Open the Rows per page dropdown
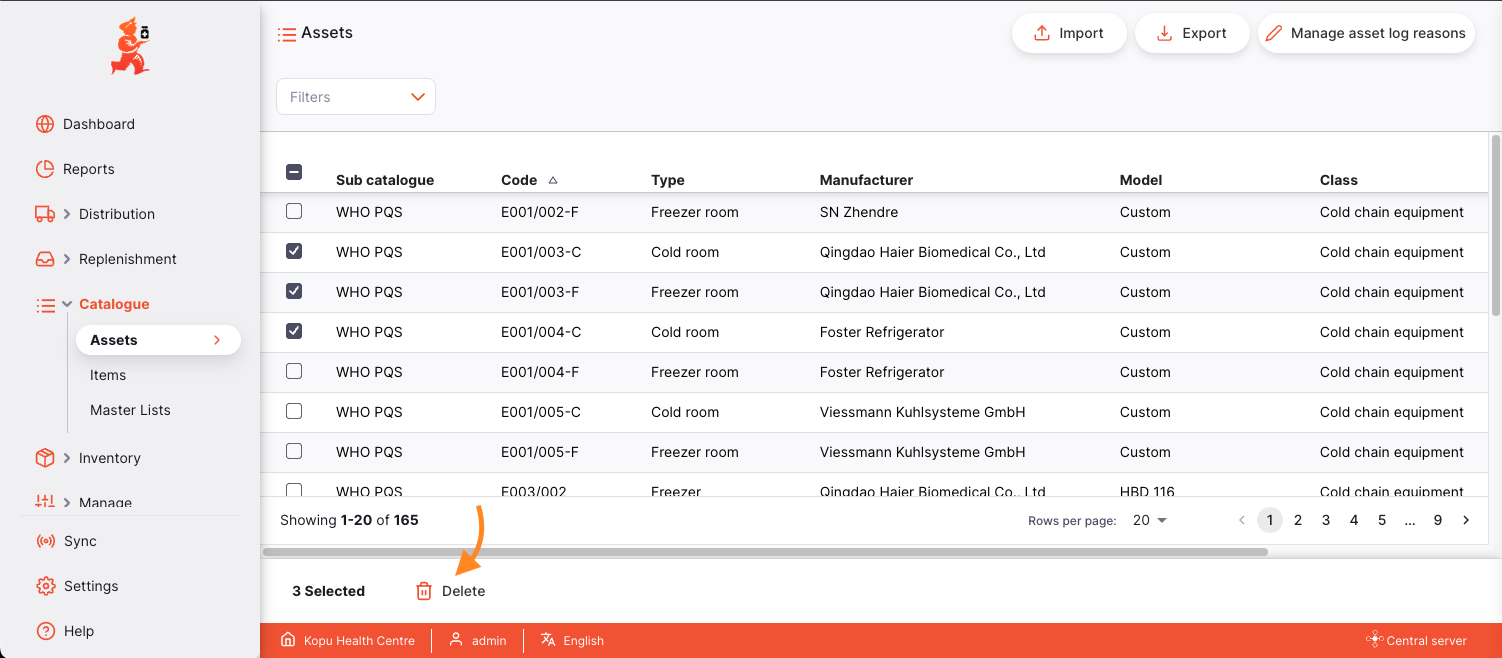1502x658 pixels. 1150,520
